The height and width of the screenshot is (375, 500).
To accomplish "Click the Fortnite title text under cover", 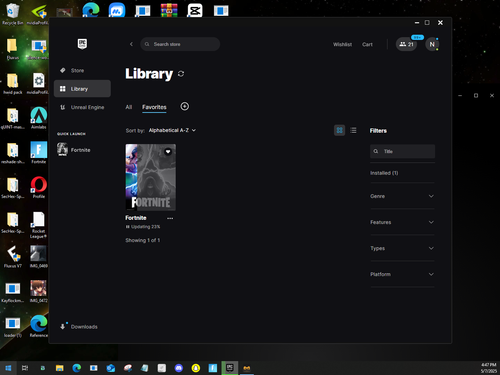I will click(136, 218).
